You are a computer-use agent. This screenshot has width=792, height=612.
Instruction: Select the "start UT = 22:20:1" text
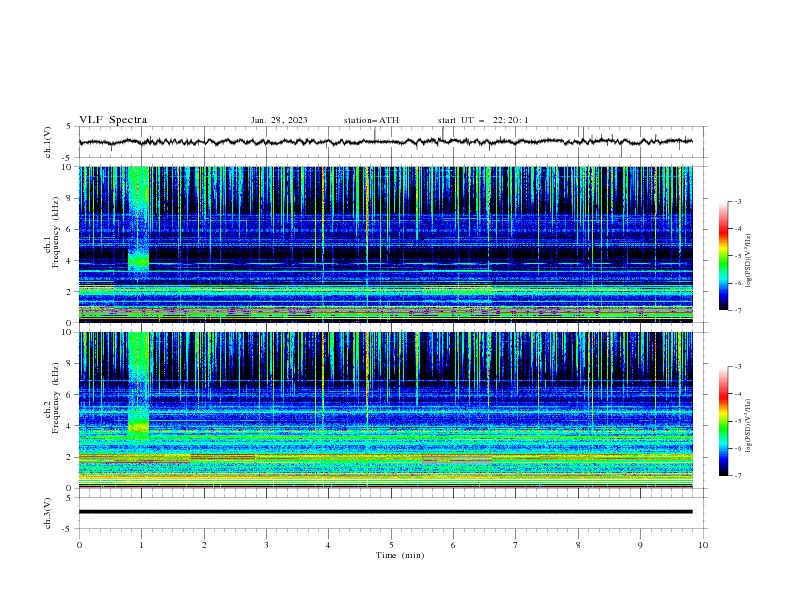point(483,120)
